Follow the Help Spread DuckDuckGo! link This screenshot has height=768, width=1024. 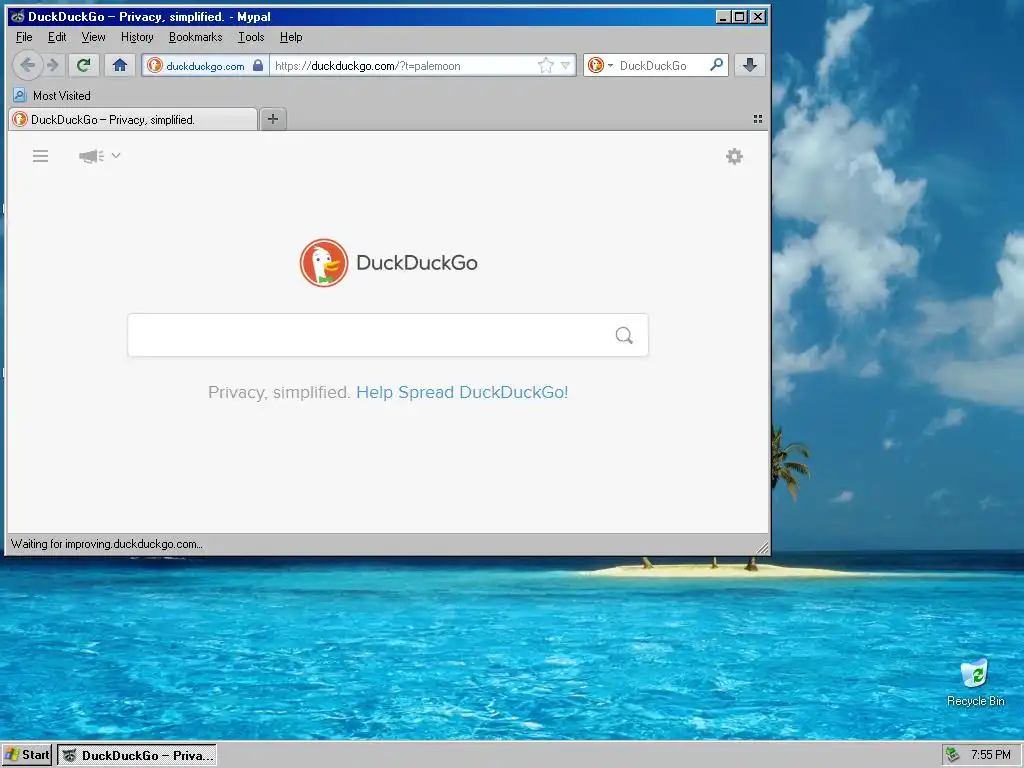tap(462, 392)
